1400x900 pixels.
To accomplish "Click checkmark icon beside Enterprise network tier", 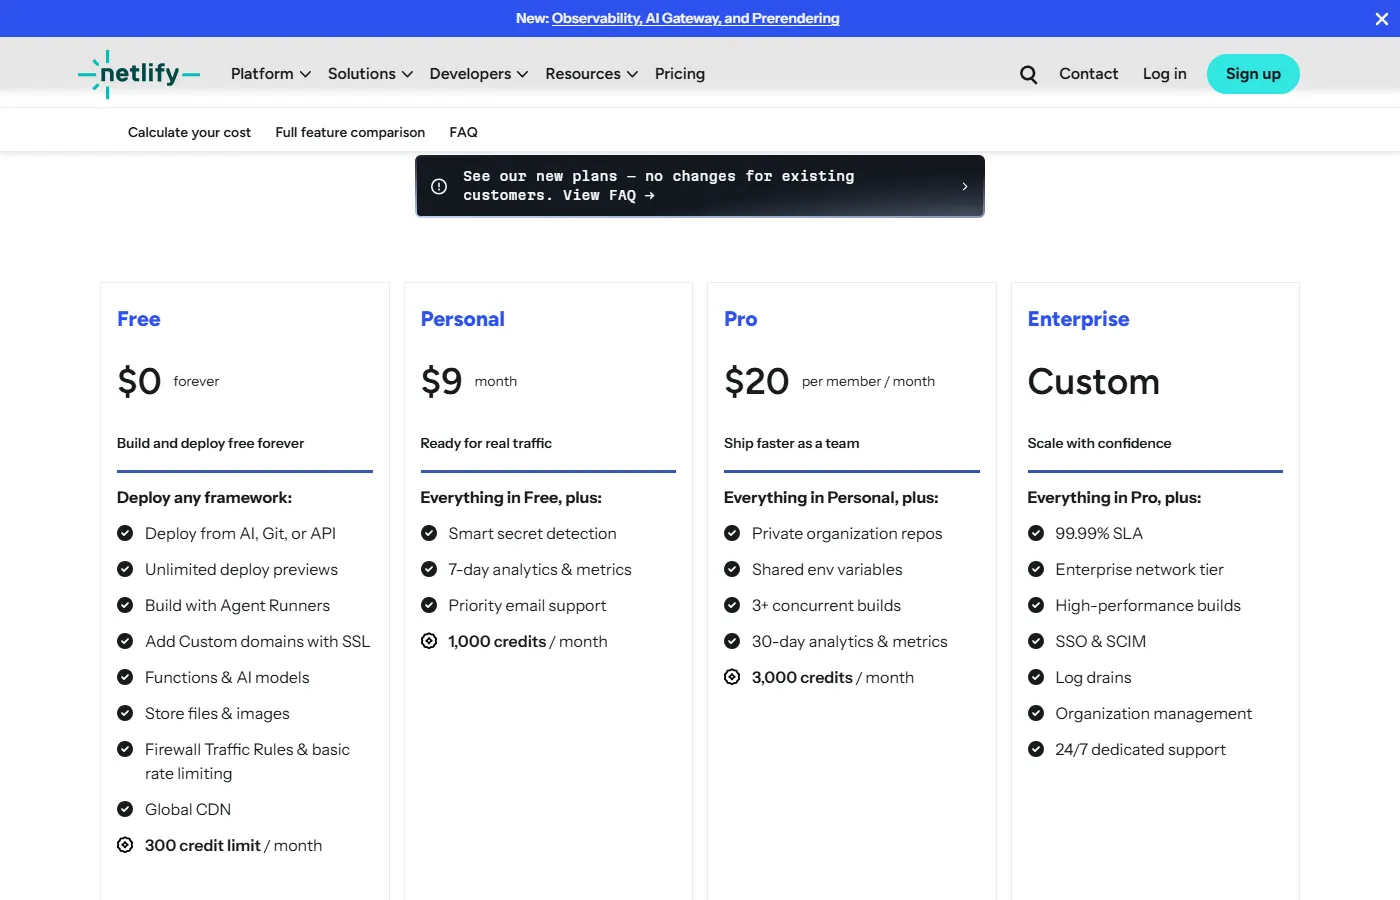I will 1036,569.
